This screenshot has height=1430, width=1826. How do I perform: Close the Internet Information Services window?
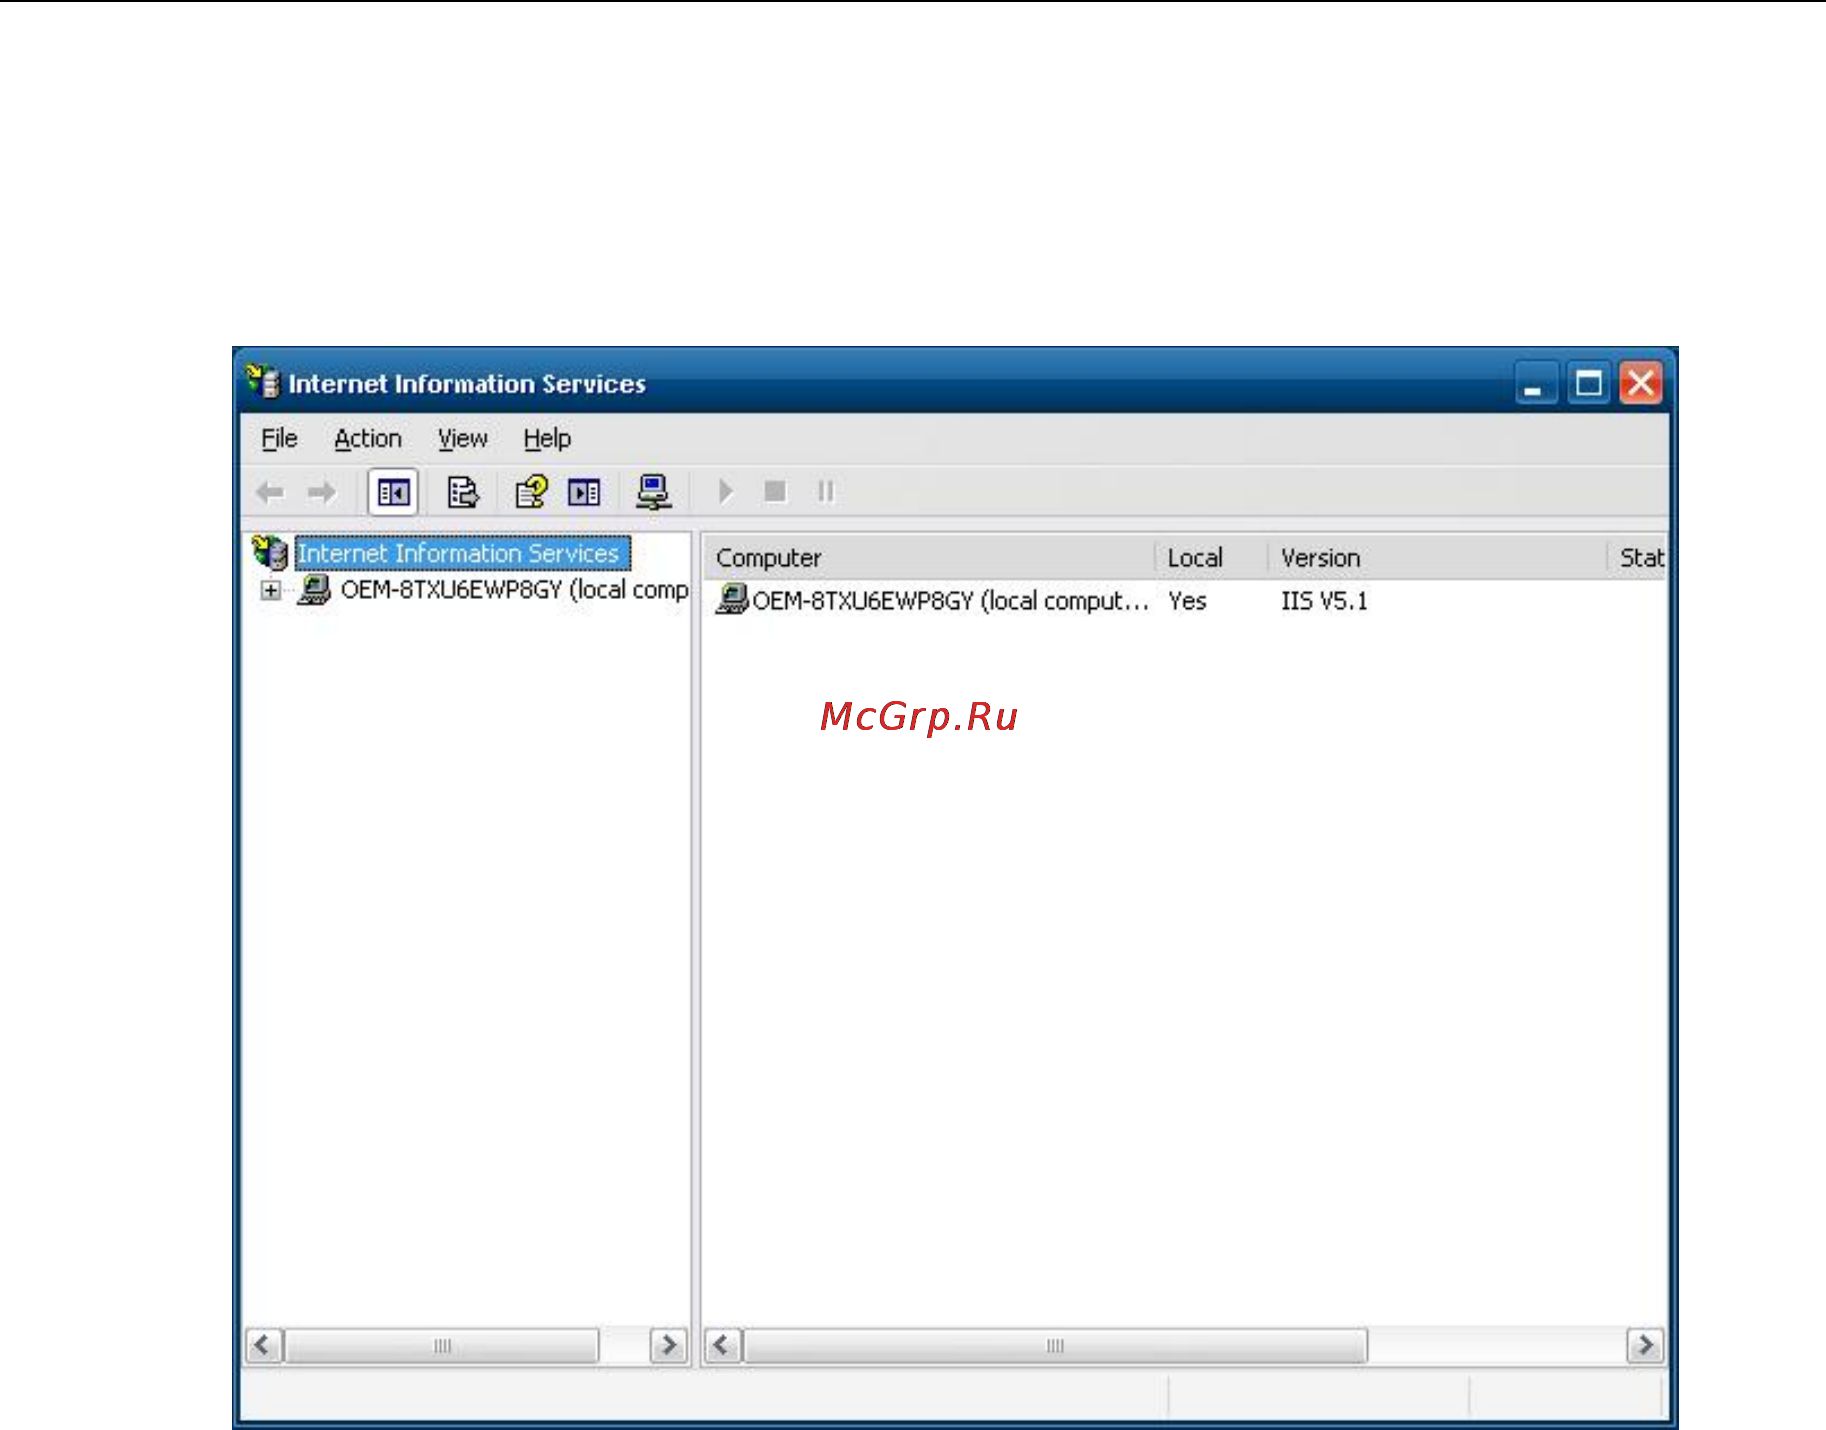click(1641, 383)
